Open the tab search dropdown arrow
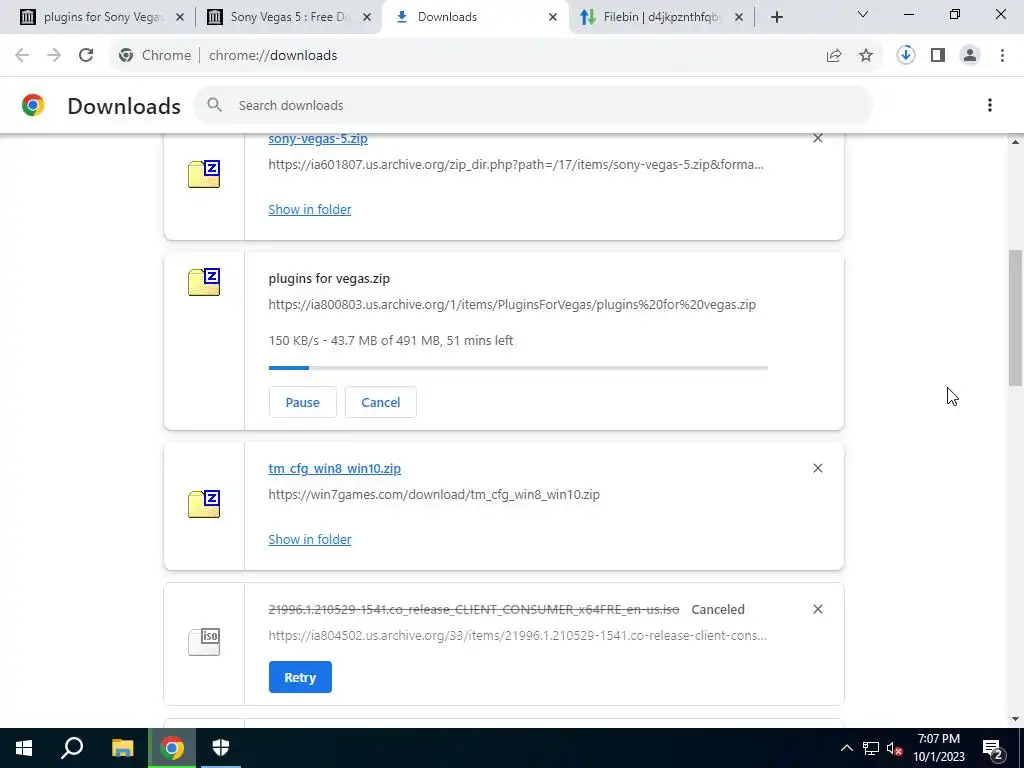Screen dimensions: 1024x768 click(x=862, y=14)
